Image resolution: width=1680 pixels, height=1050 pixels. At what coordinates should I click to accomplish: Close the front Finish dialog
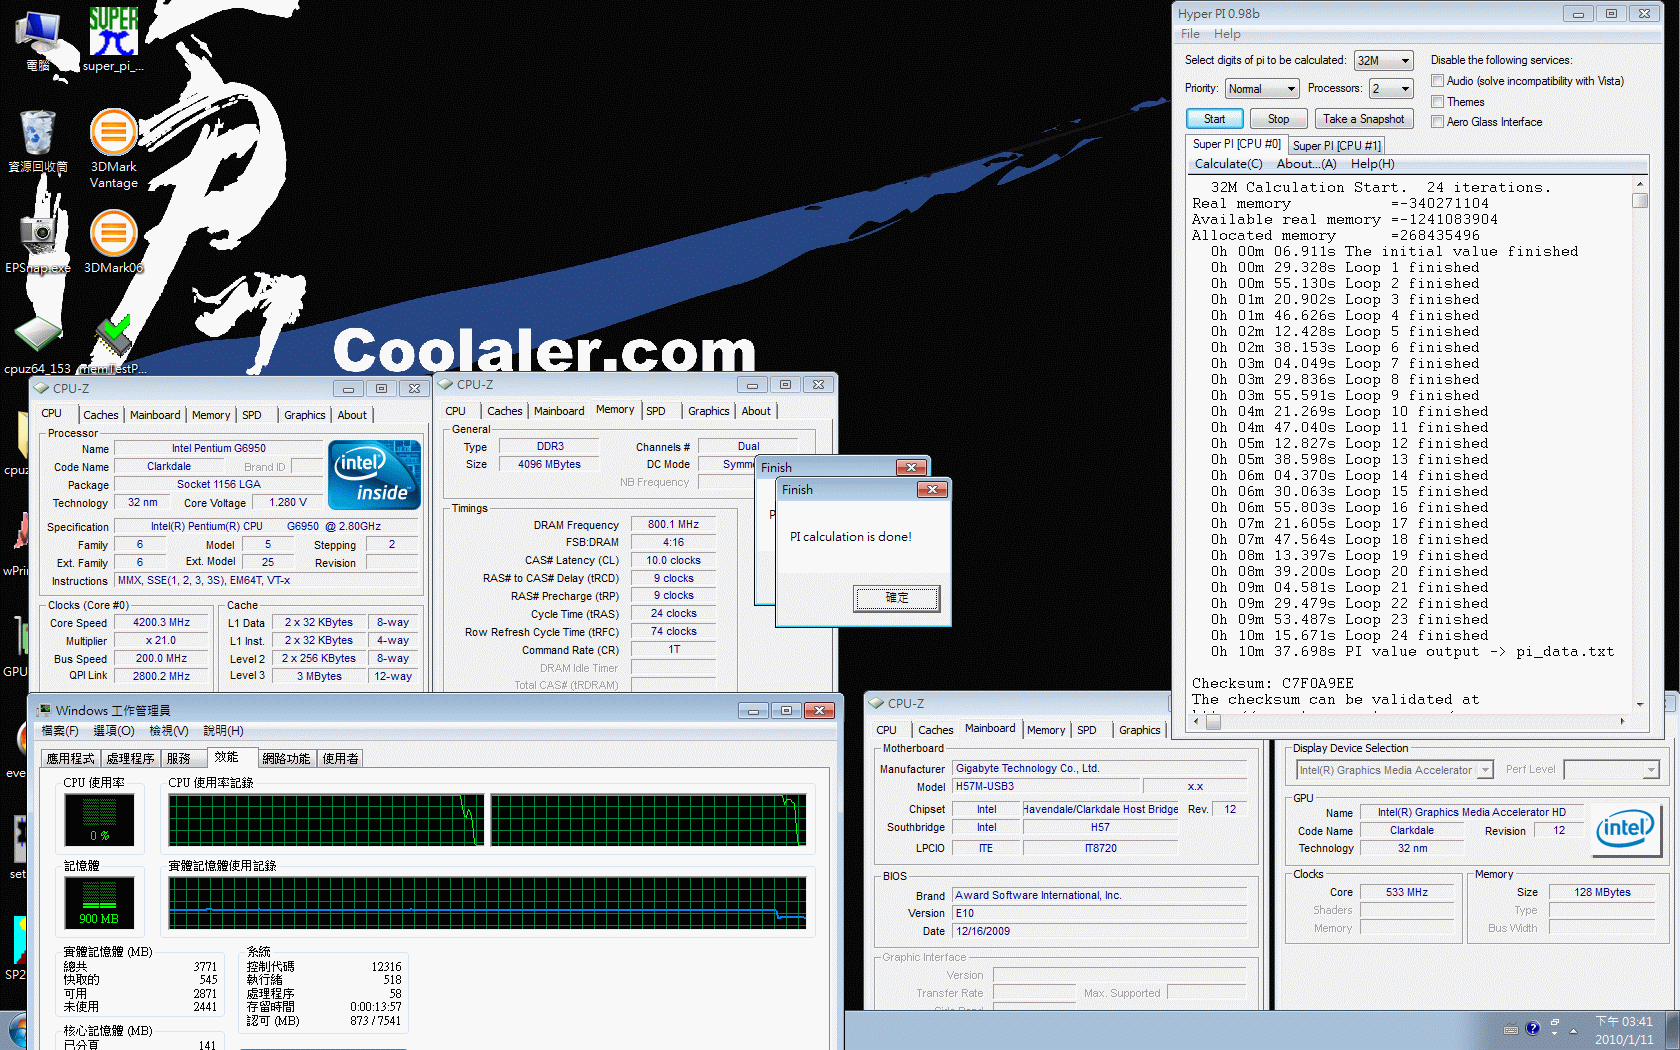pos(932,489)
